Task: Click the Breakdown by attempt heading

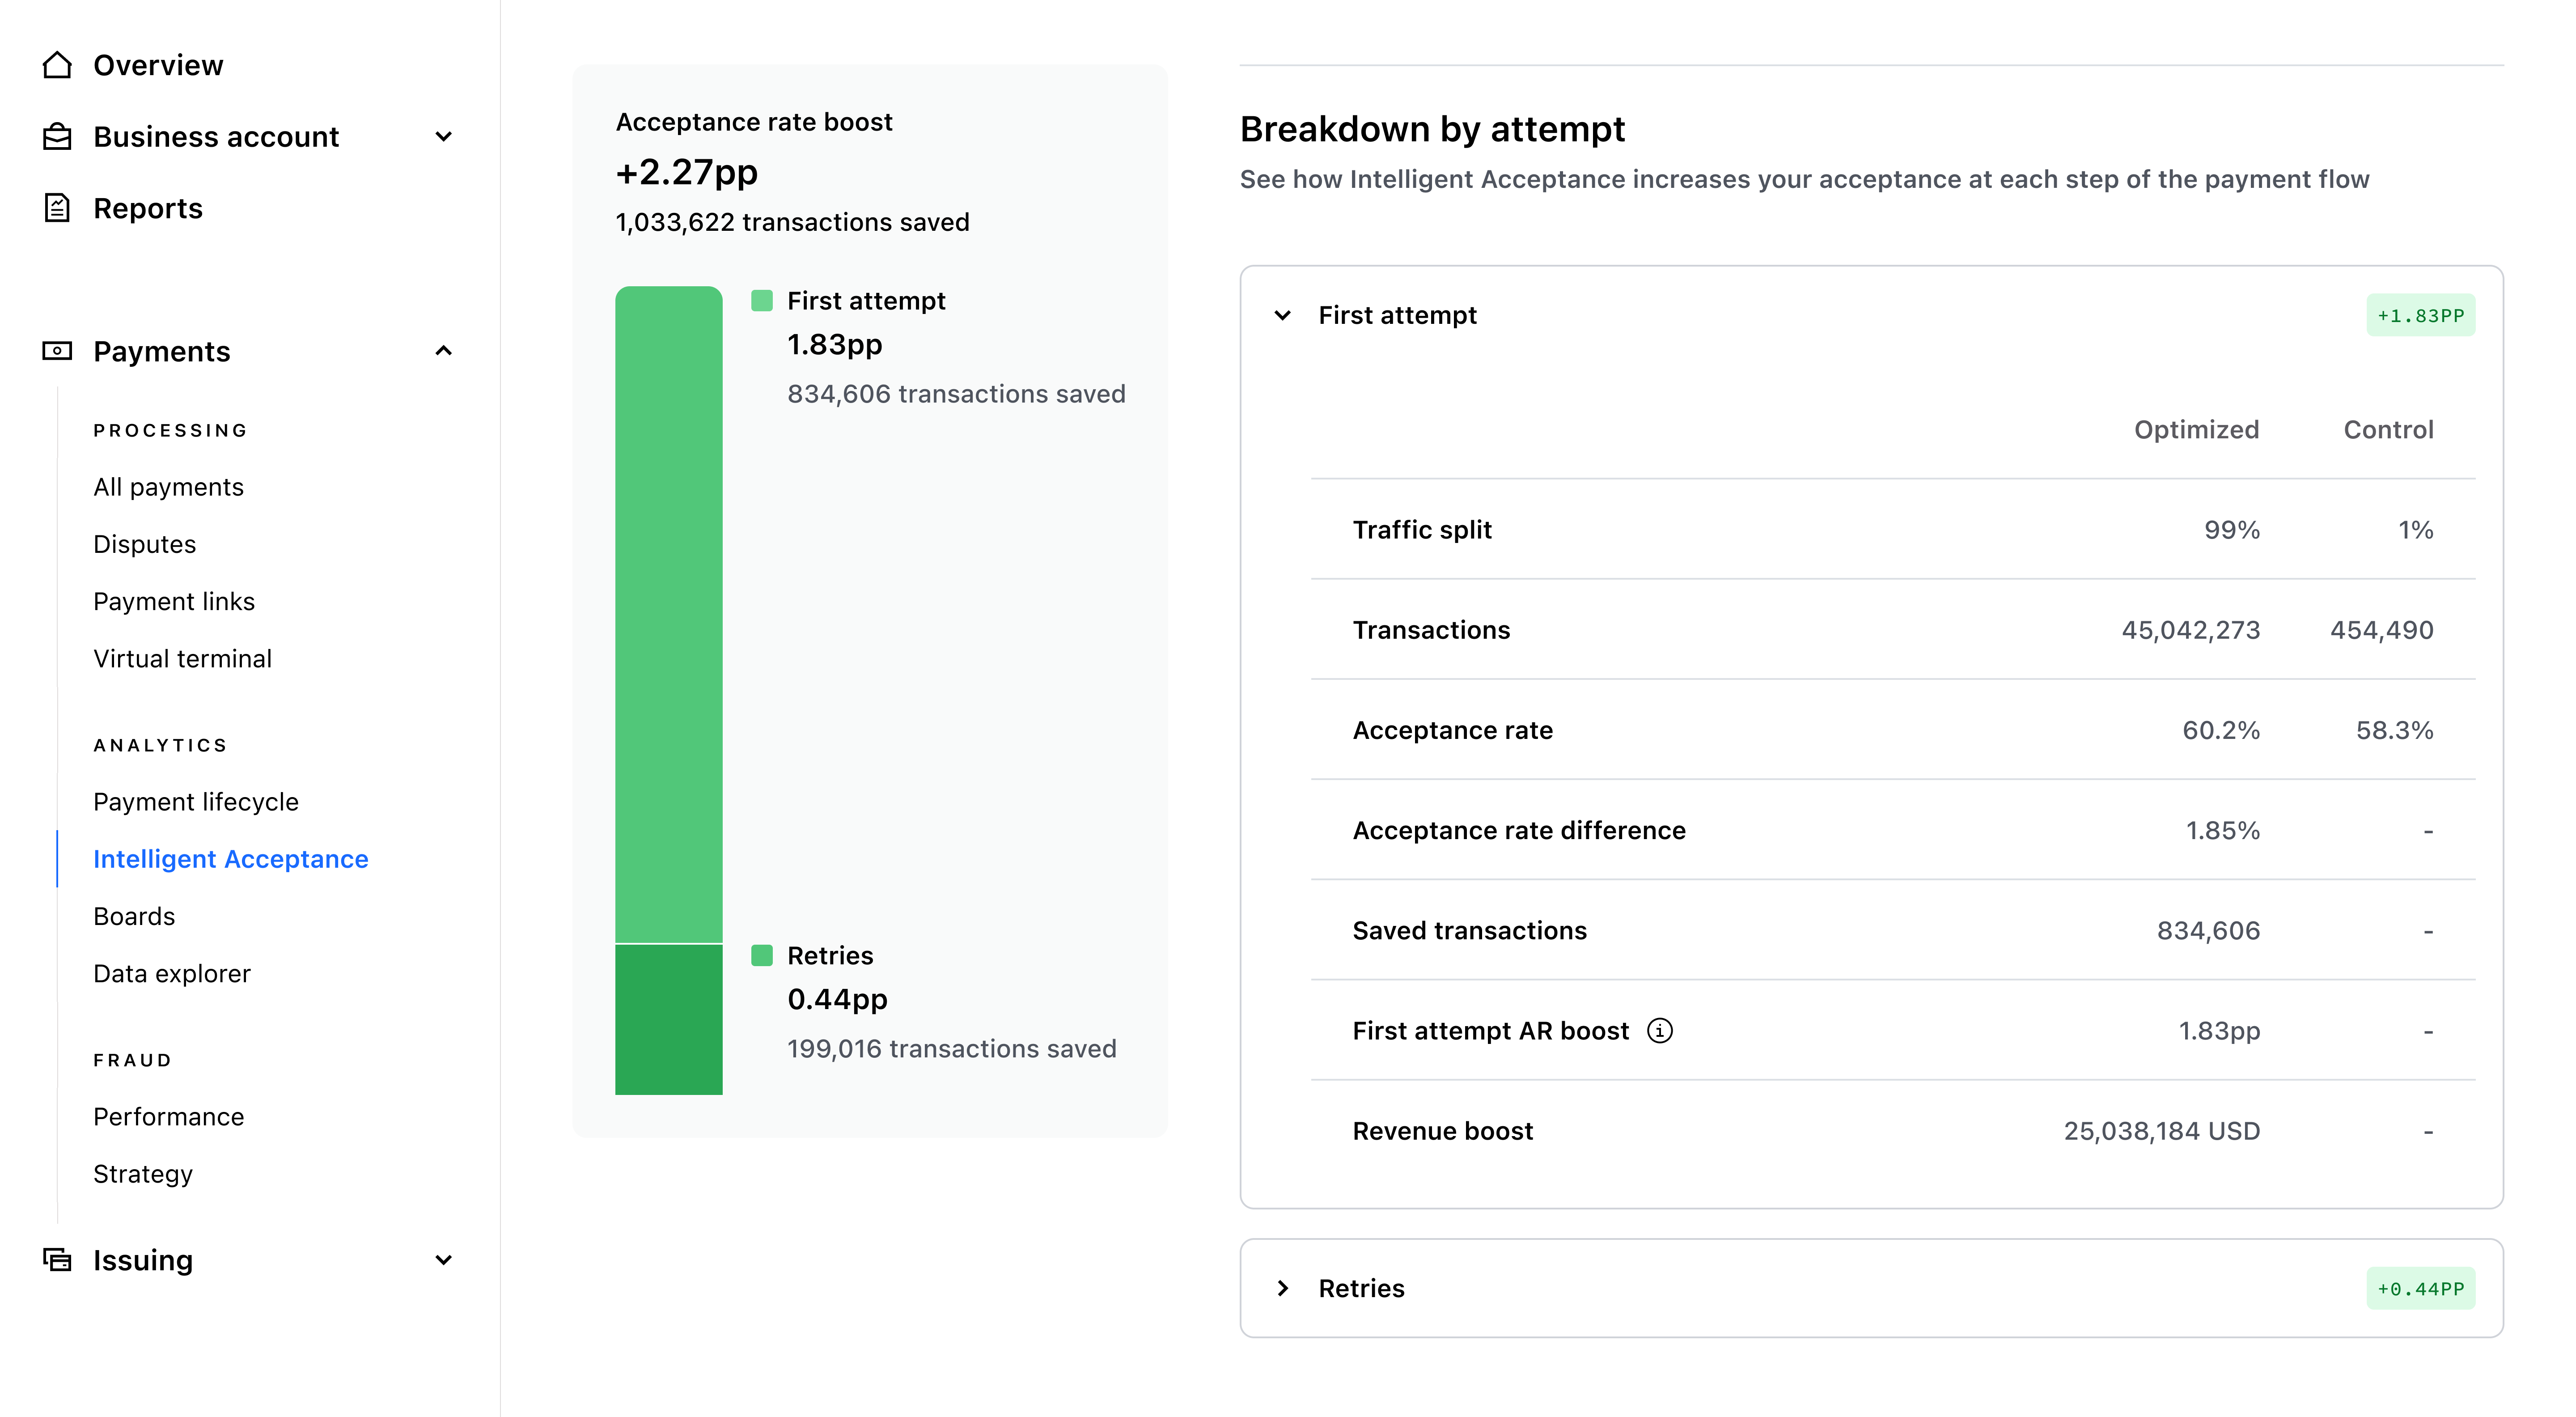Action: pyautogui.click(x=1432, y=130)
